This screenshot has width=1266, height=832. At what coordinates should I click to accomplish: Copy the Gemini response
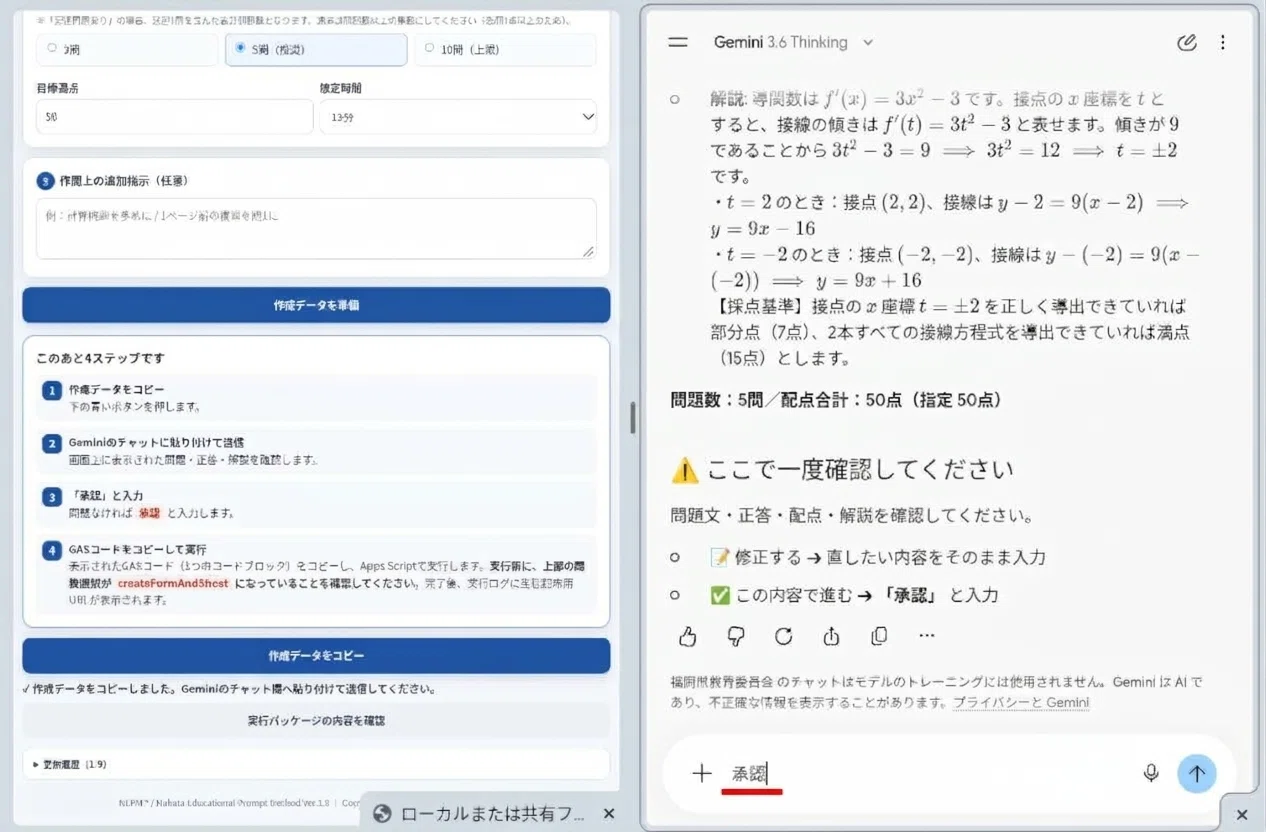tap(879, 636)
